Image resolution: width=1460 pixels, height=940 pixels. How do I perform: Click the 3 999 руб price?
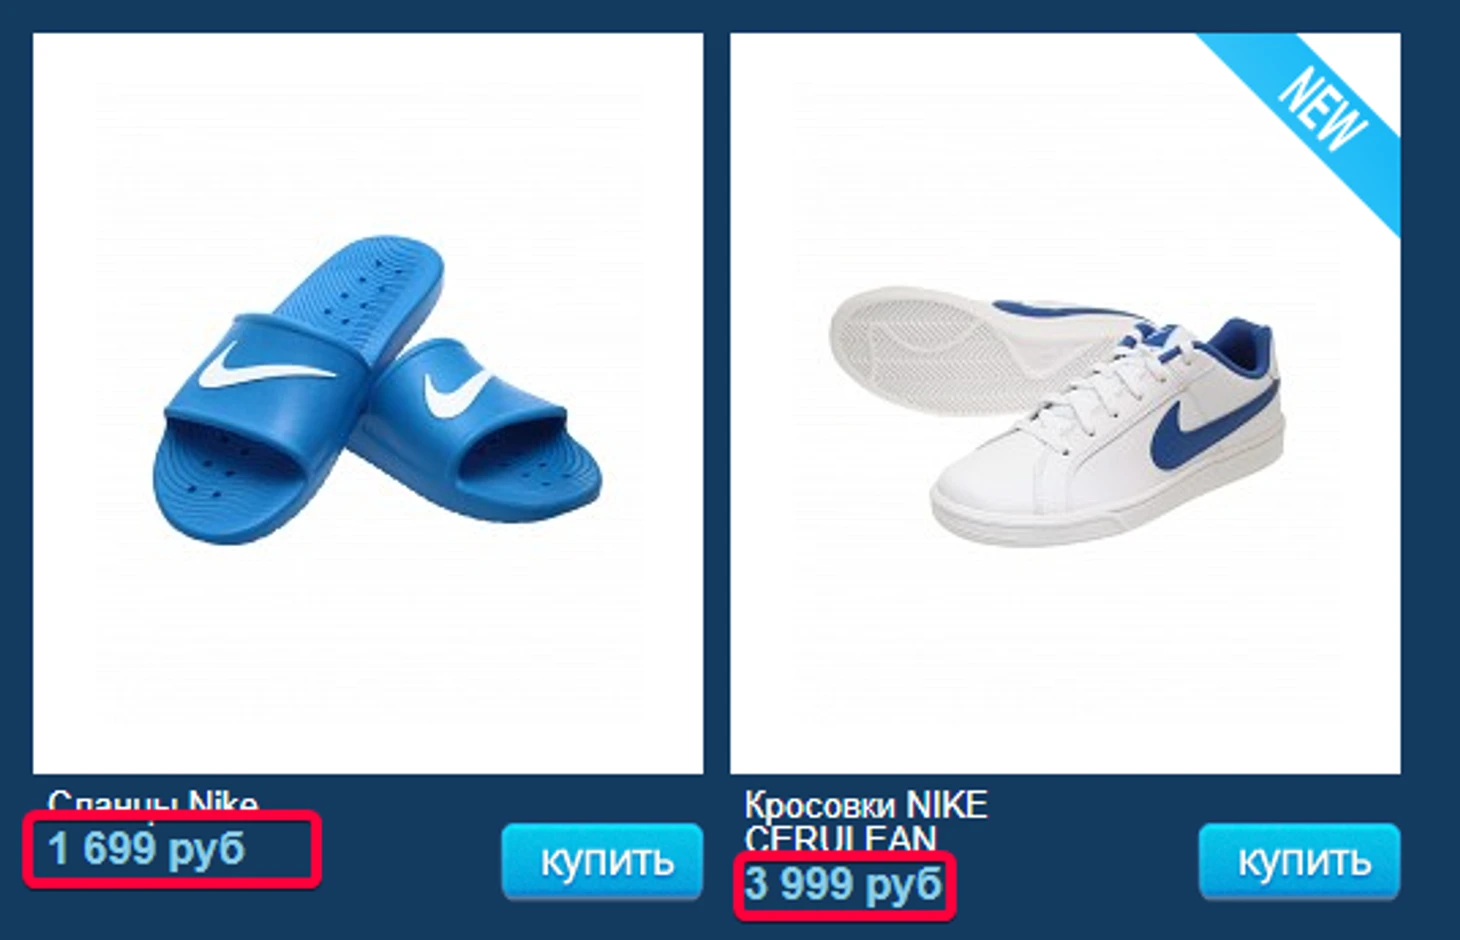tap(844, 884)
